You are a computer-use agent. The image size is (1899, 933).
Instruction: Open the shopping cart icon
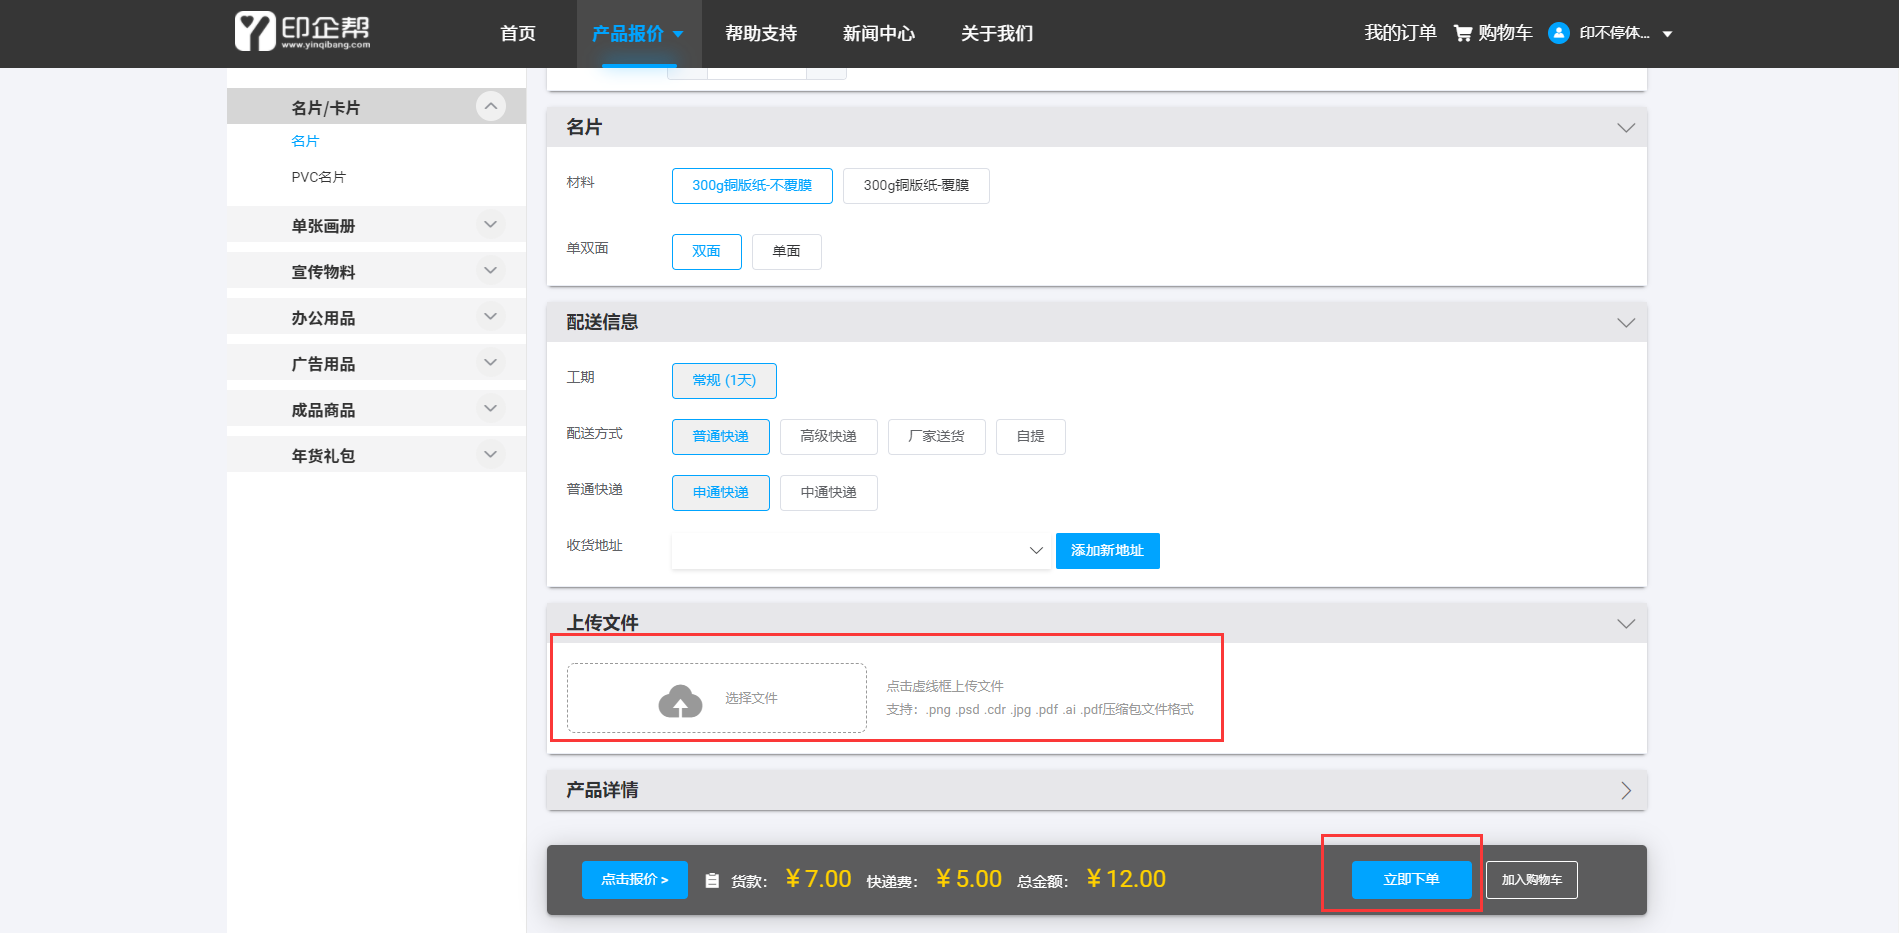point(1462,33)
